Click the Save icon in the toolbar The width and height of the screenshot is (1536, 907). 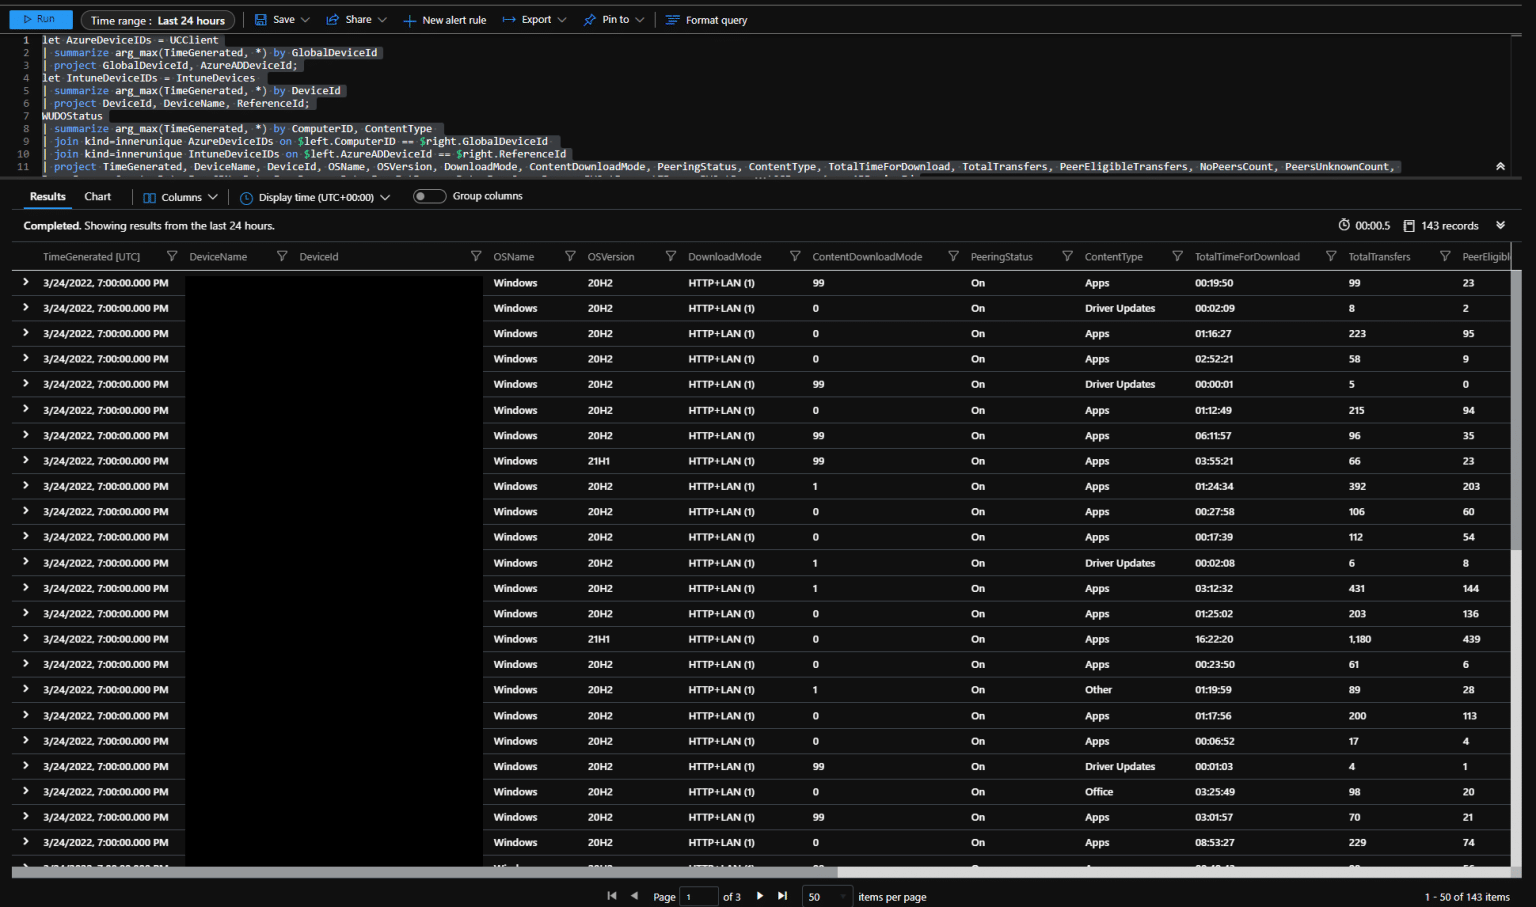click(261, 20)
